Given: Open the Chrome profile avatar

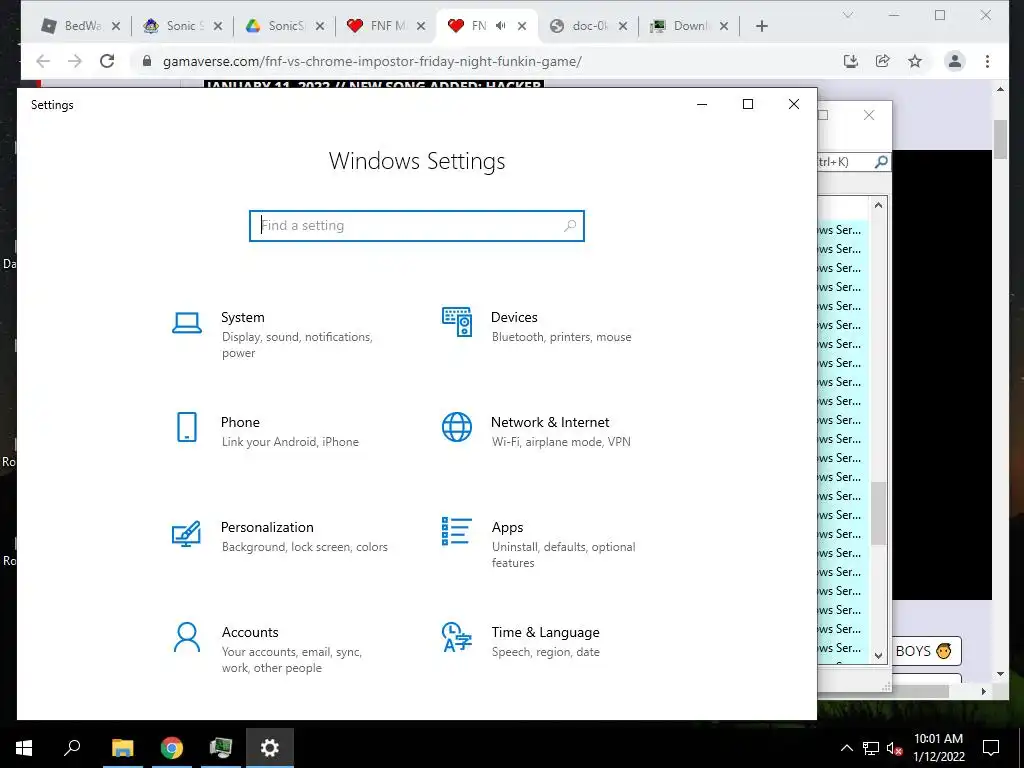Looking at the screenshot, I should pos(955,61).
